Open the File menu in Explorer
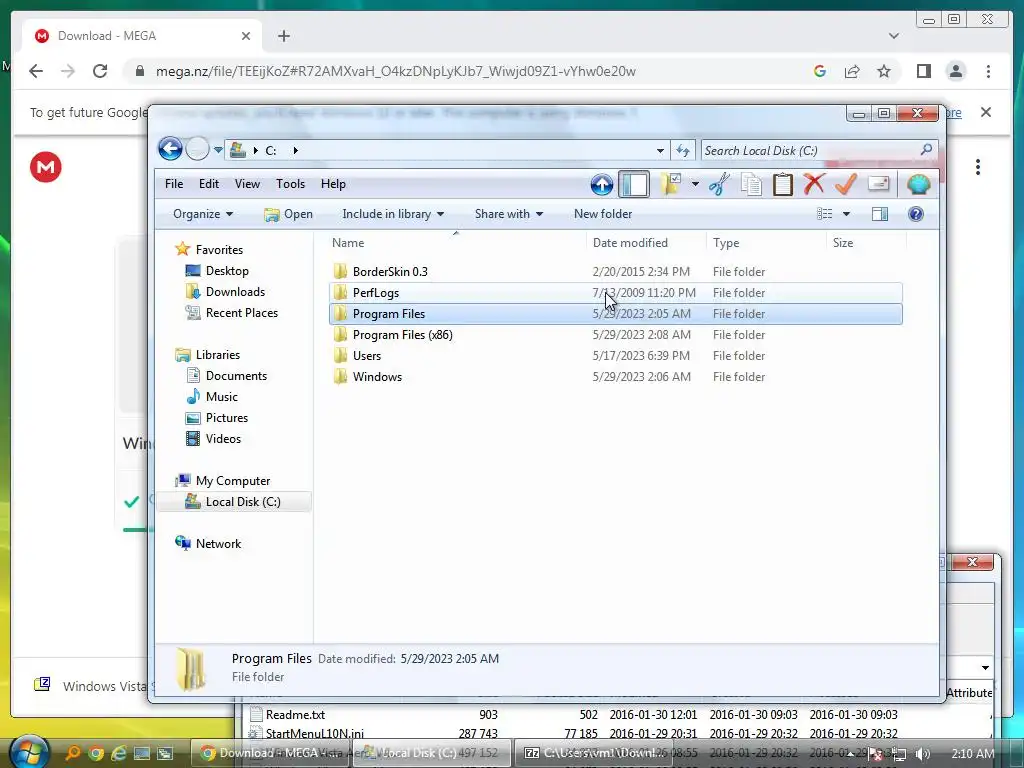This screenshot has width=1024, height=768. 174,184
